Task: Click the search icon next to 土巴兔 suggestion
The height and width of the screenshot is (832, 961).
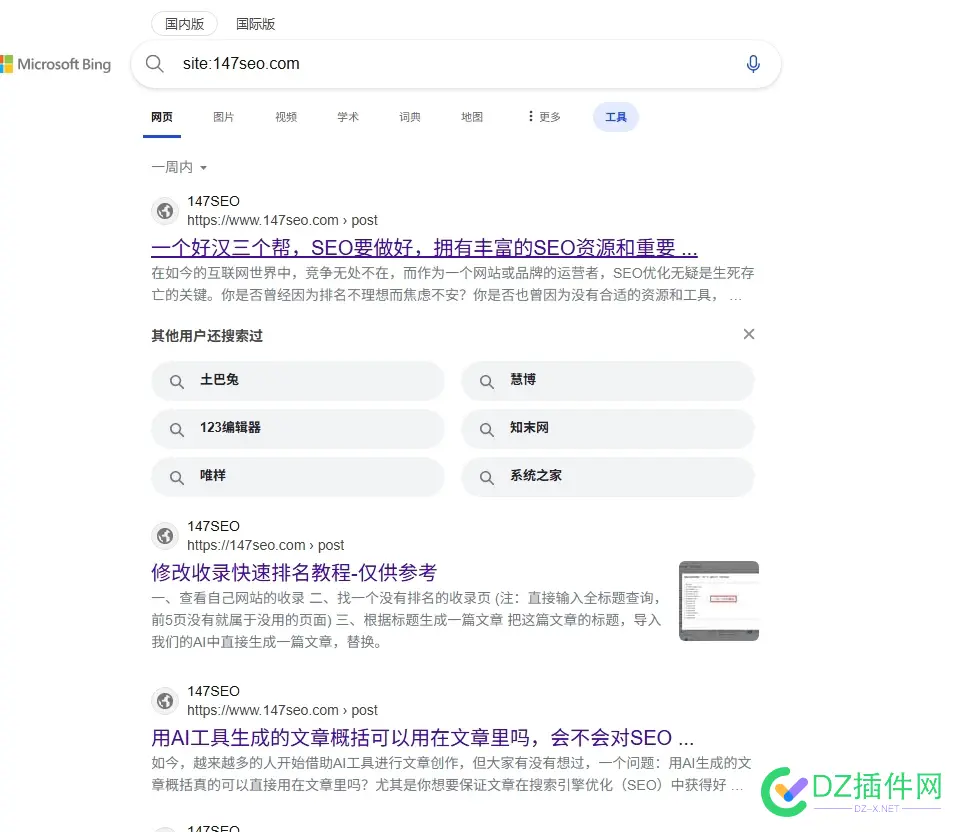Action: tap(177, 381)
